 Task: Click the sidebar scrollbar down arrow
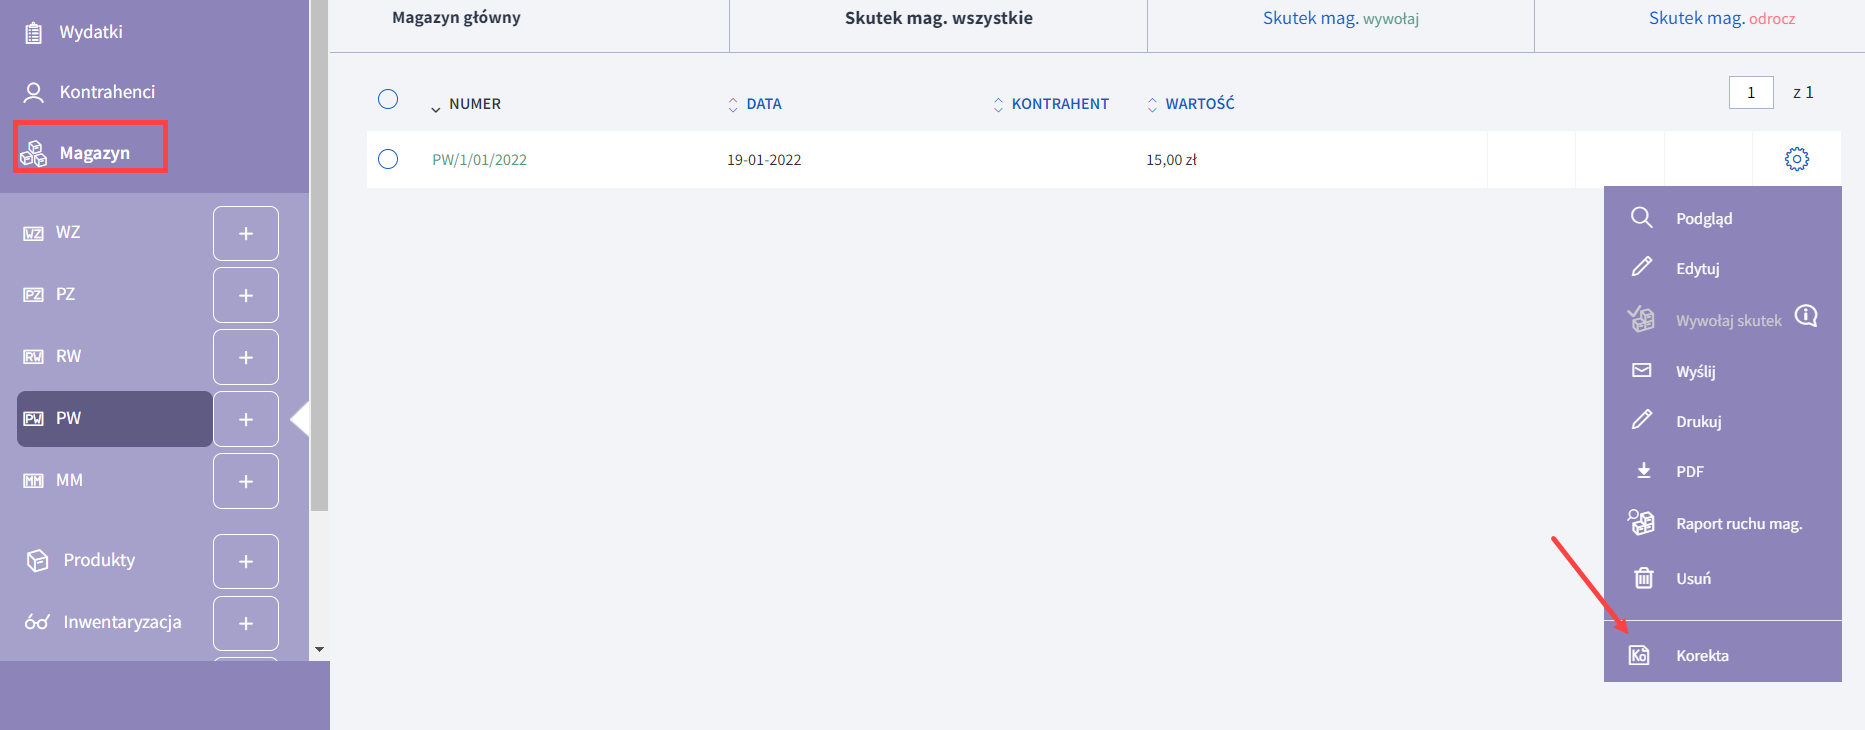point(319,649)
